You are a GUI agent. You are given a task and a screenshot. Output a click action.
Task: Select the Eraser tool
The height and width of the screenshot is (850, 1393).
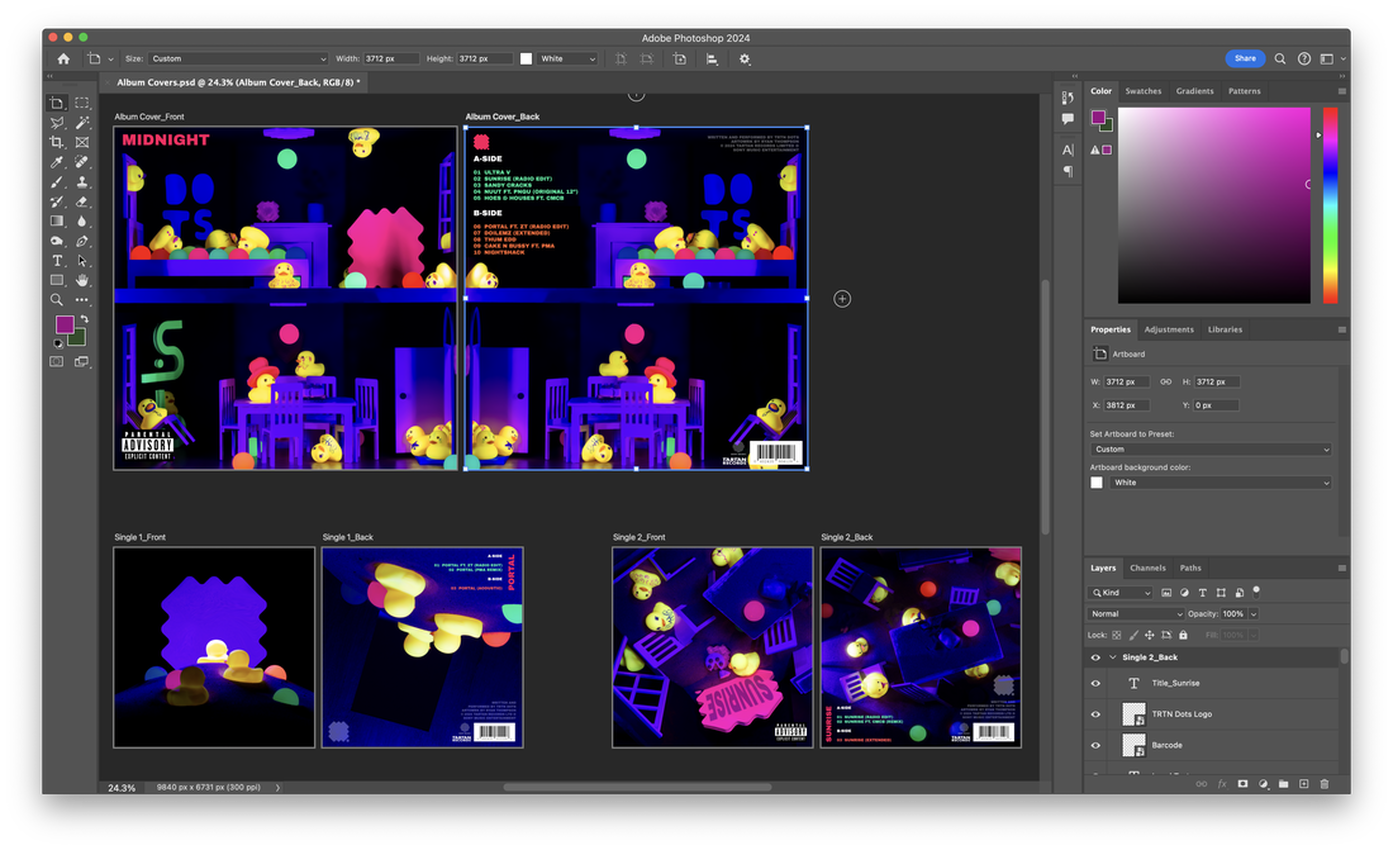tap(82, 202)
